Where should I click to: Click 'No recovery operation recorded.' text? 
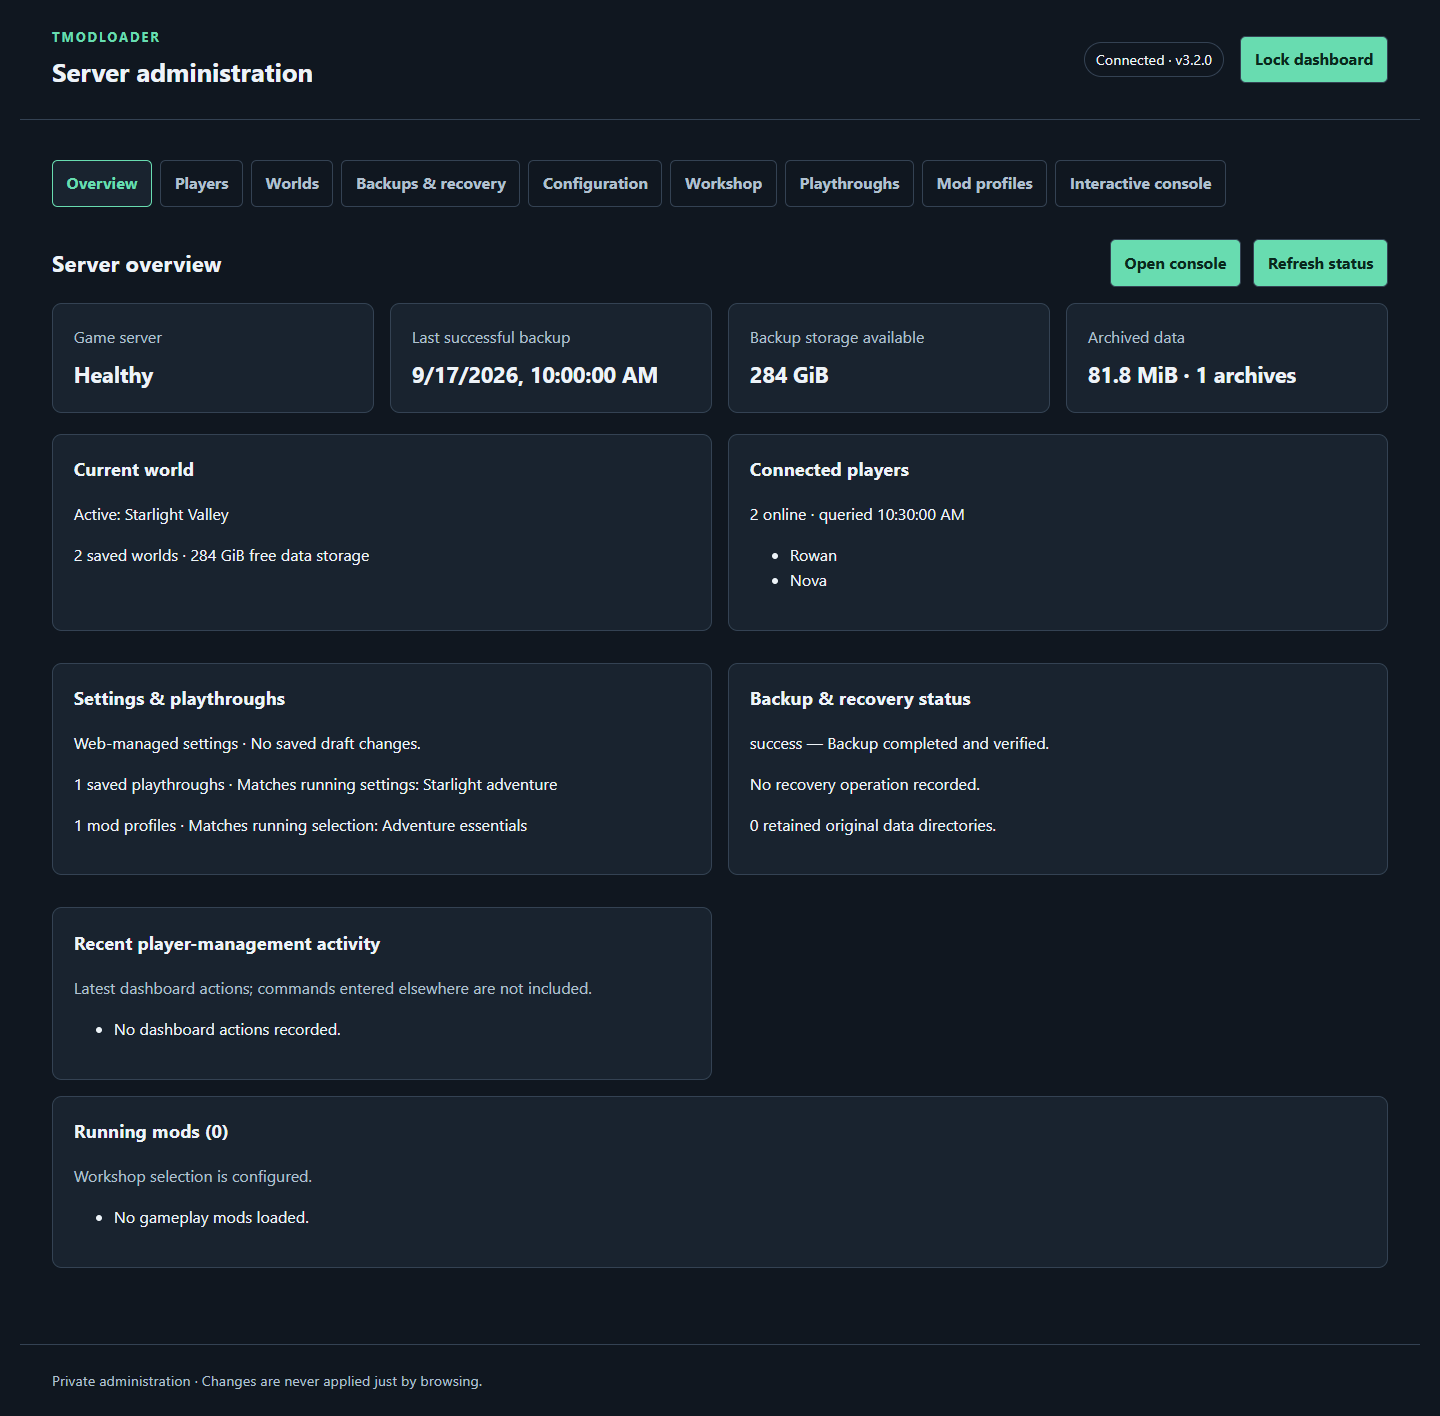click(x=865, y=785)
